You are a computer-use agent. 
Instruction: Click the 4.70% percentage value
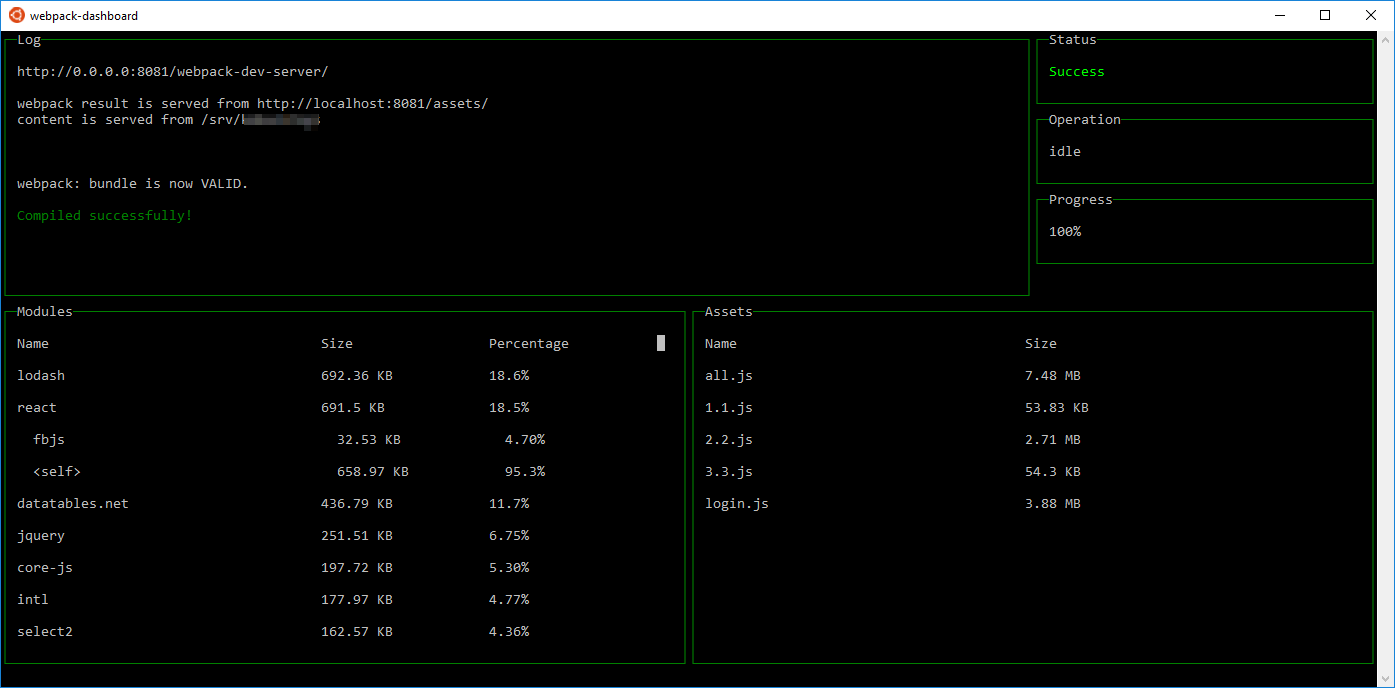(525, 440)
